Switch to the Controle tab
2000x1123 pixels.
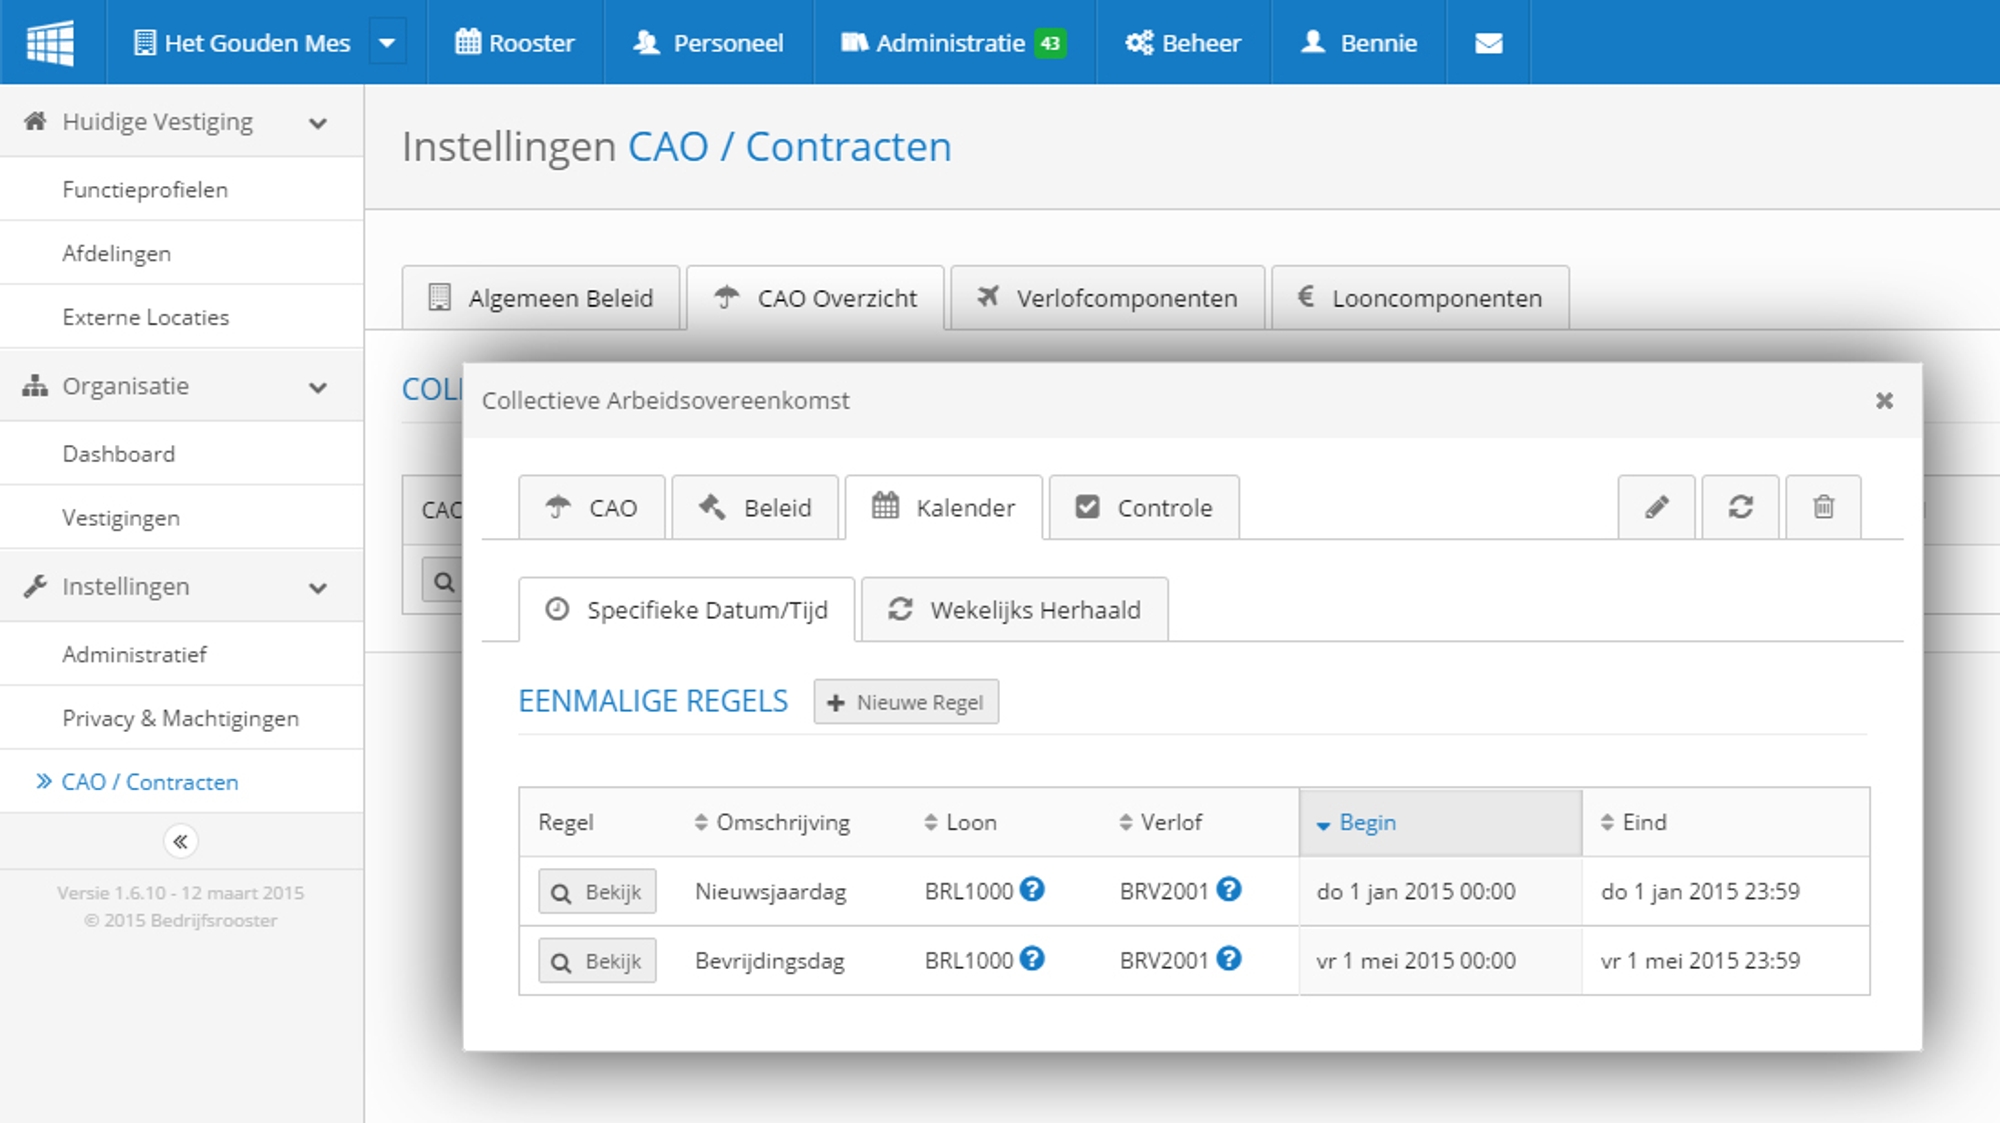coord(1144,508)
